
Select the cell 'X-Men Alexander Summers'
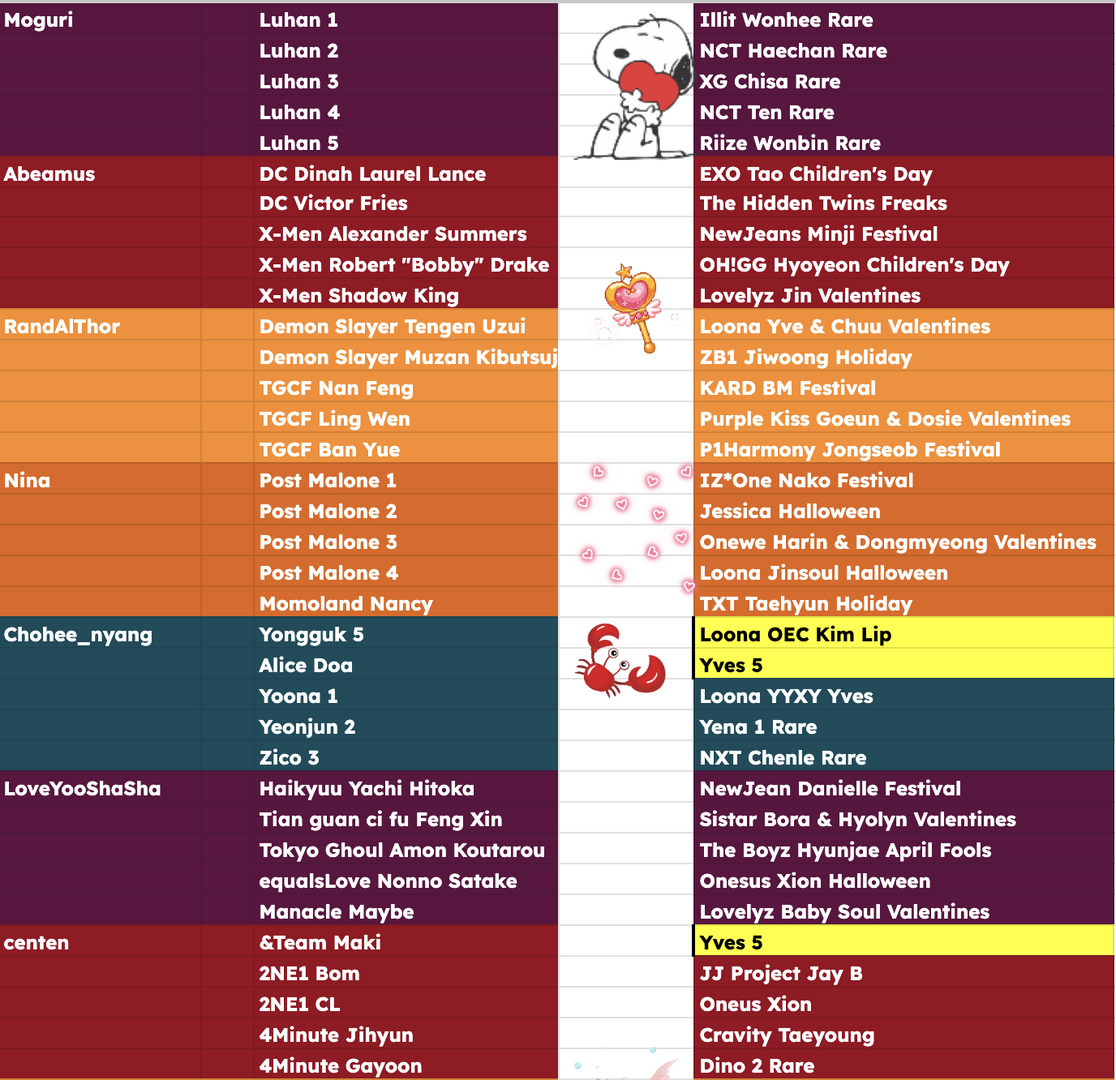[406, 234]
